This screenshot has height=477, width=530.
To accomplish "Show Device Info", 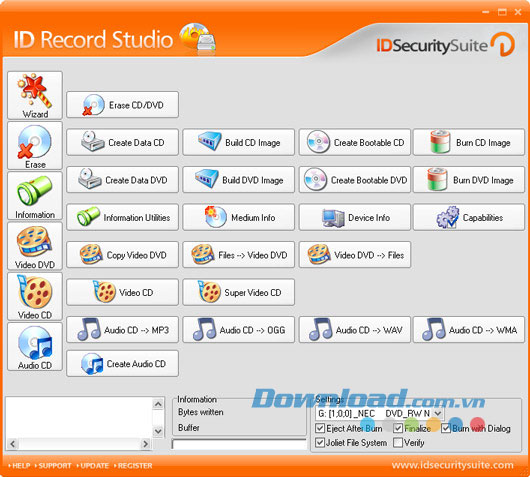I will pyautogui.click(x=355, y=217).
